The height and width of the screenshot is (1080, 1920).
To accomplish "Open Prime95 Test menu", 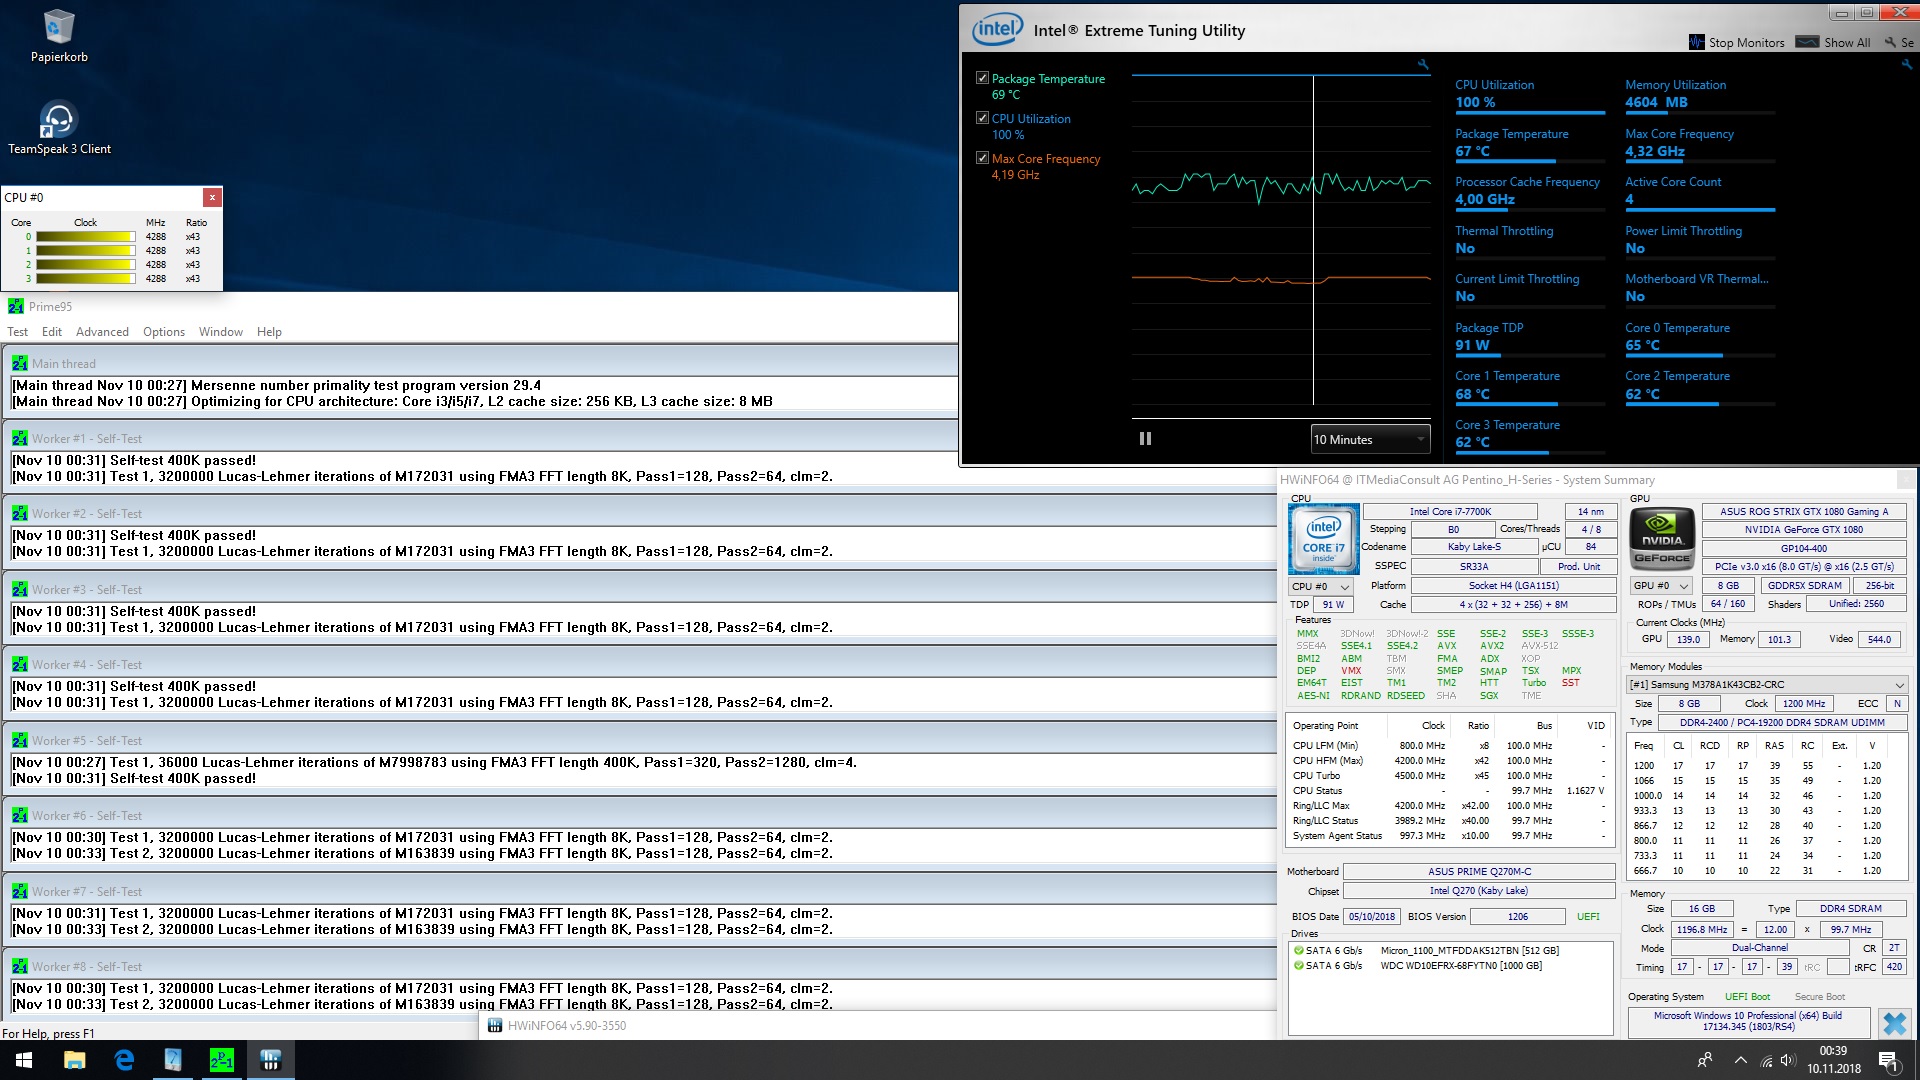I will click(x=18, y=332).
